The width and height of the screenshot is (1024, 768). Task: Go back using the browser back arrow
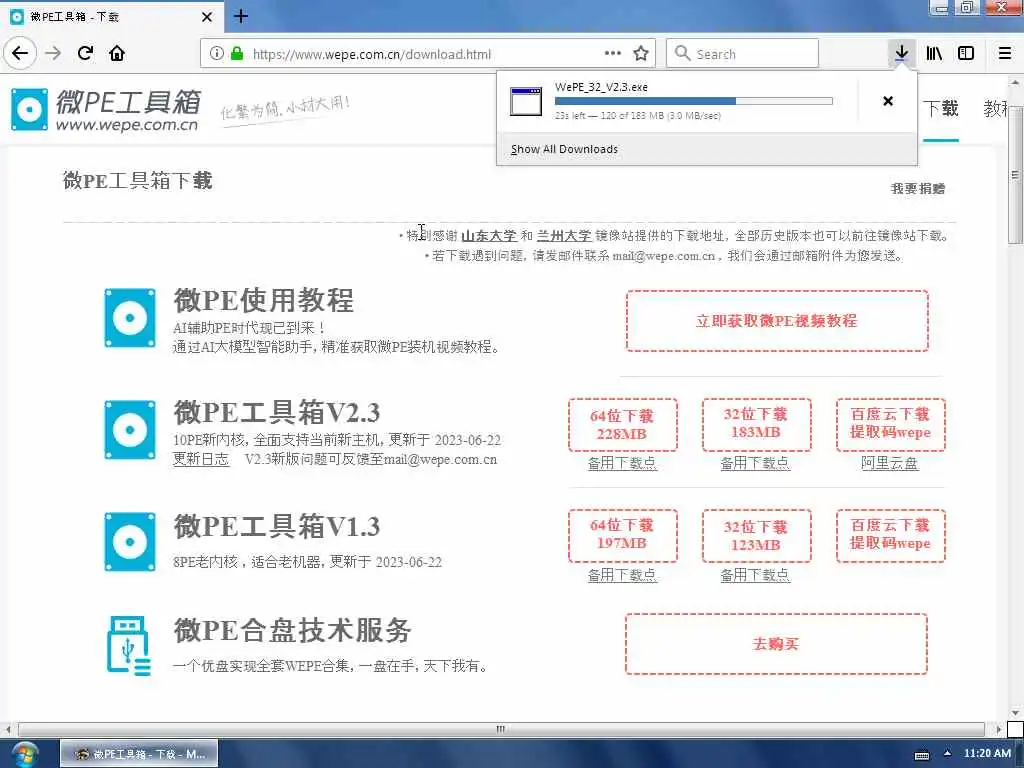(20, 53)
